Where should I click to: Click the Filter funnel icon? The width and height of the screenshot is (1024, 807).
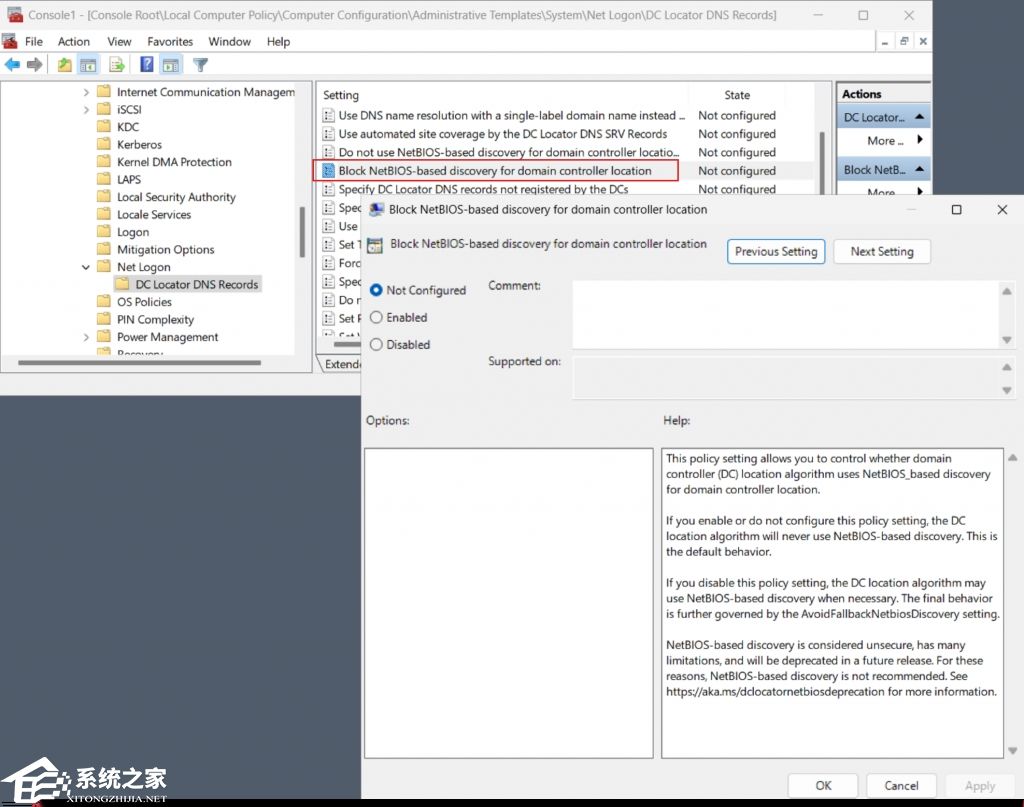coord(200,65)
